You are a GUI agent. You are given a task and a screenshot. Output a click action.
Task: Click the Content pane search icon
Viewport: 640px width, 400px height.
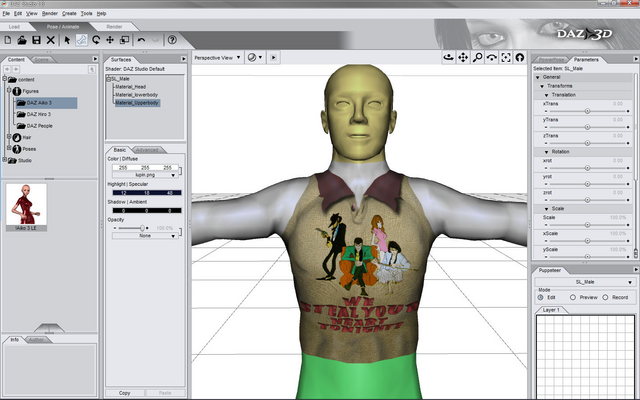pos(92,69)
